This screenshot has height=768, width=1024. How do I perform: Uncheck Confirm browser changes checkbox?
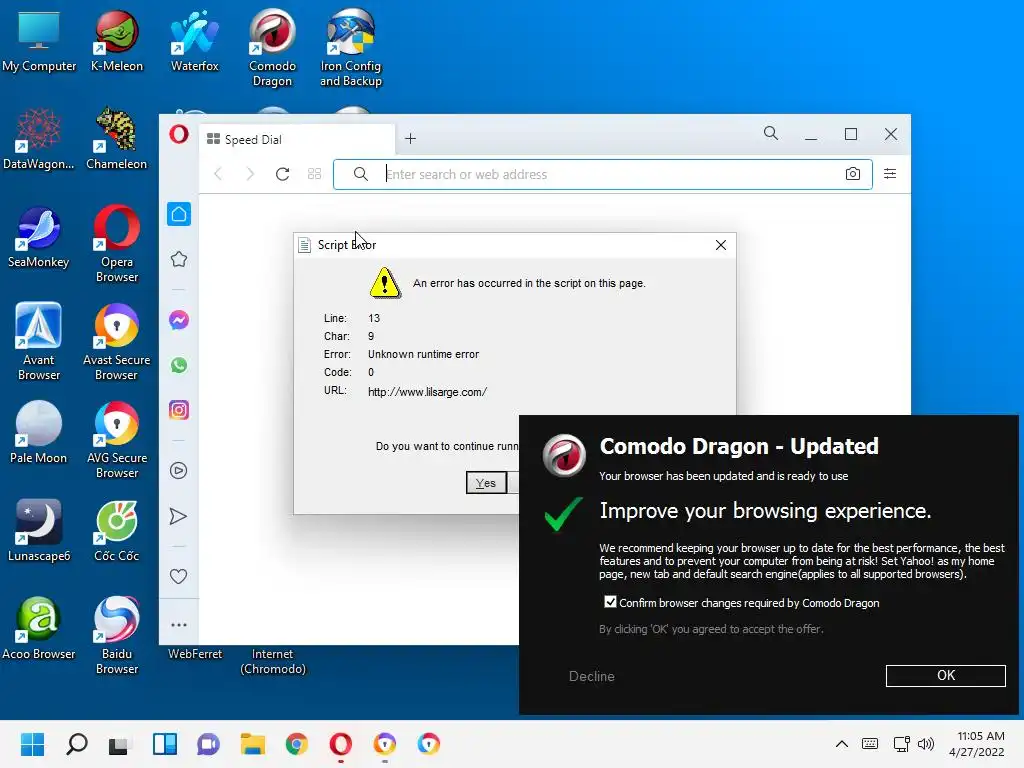click(x=611, y=602)
